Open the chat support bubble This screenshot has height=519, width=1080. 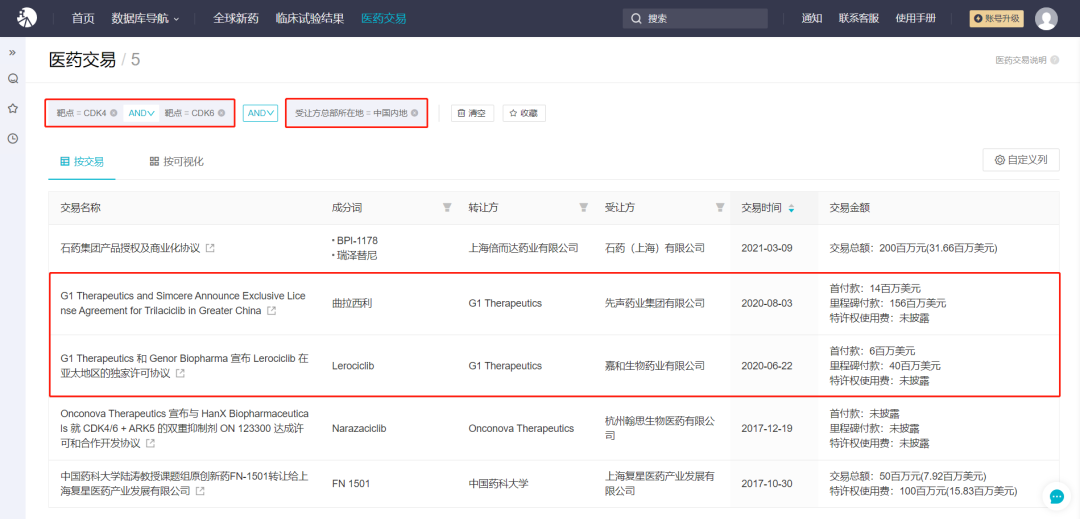point(1055,496)
